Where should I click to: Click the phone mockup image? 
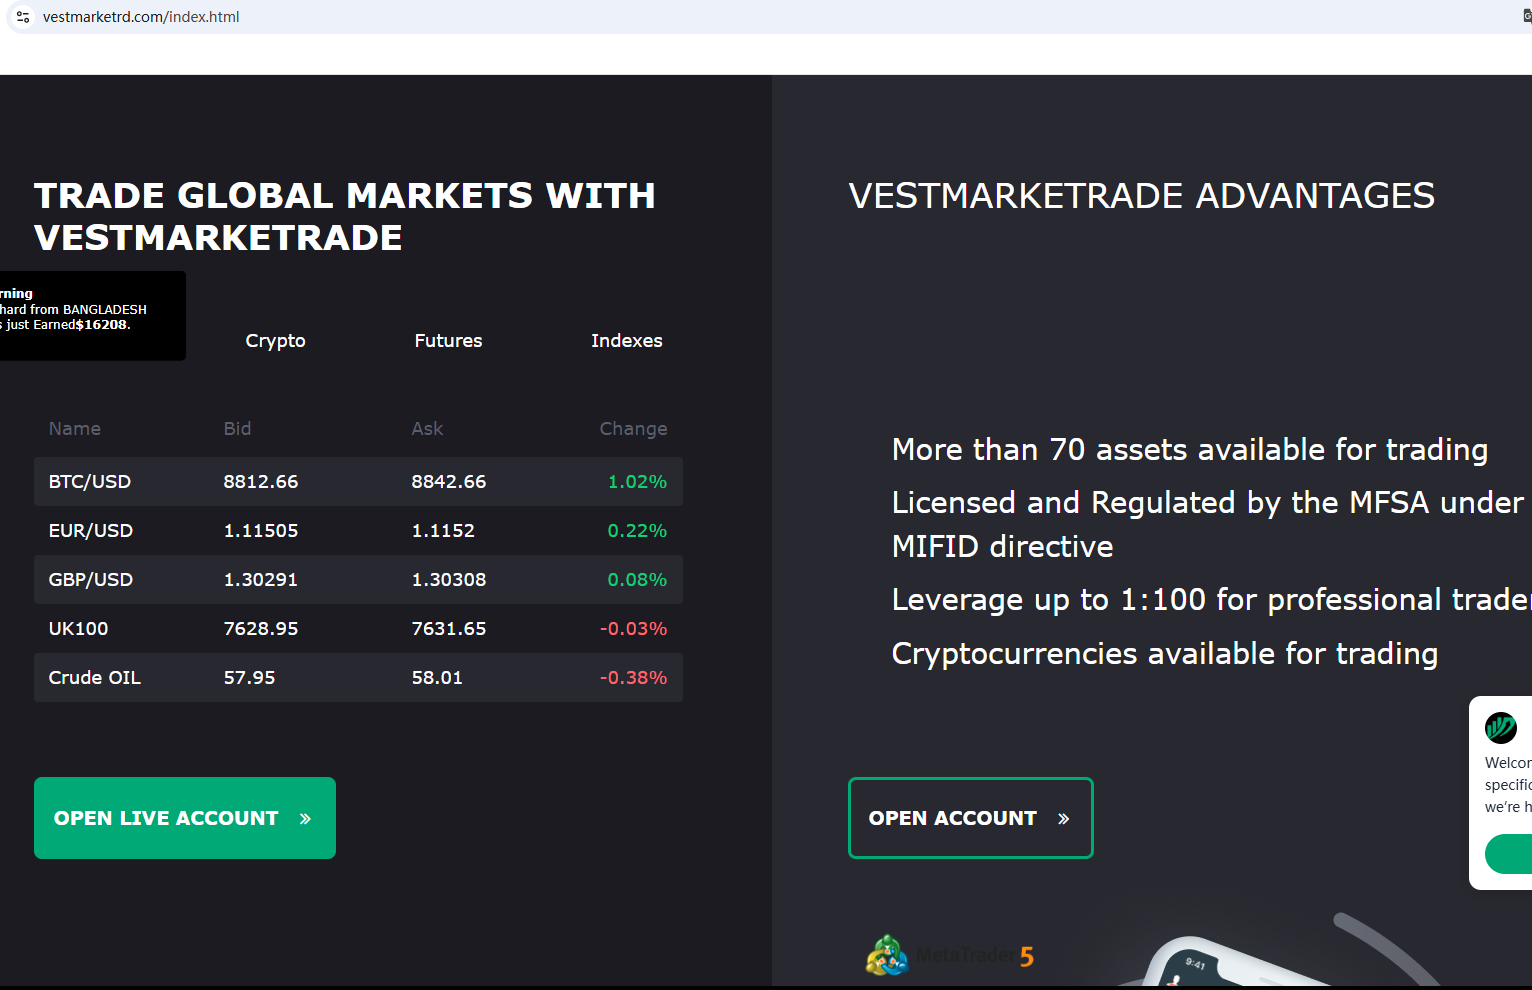(1200, 962)
